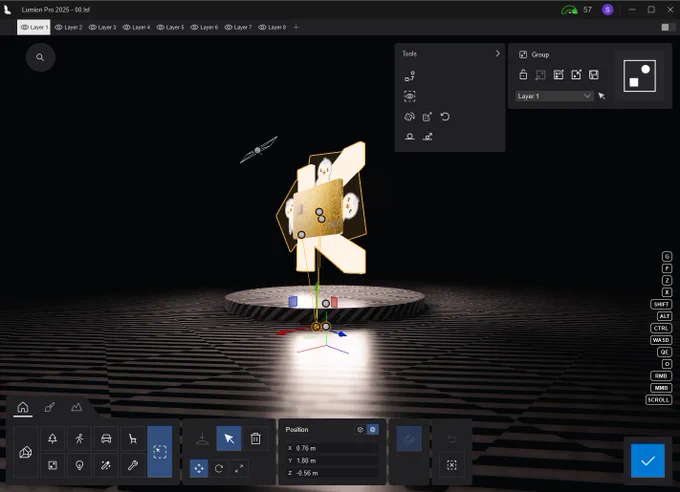Add a new layer with plus button
This screenshot has height=492, width=680.
click(296, 27)
